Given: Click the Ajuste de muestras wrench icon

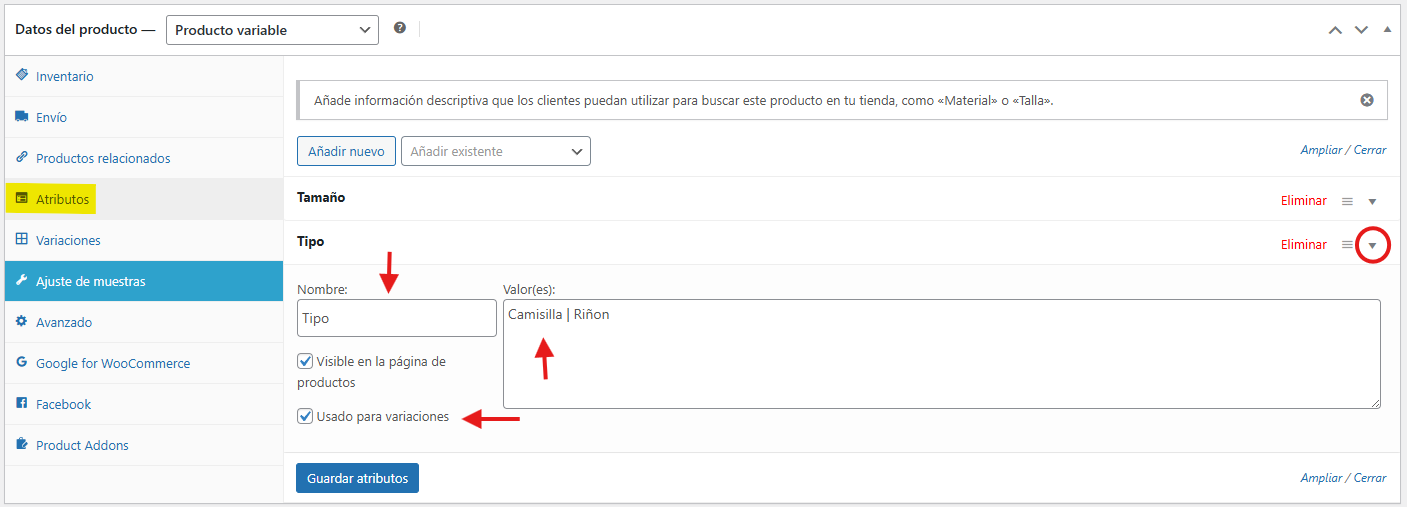Looking at the screenshot, I should (x=22, y=281).
